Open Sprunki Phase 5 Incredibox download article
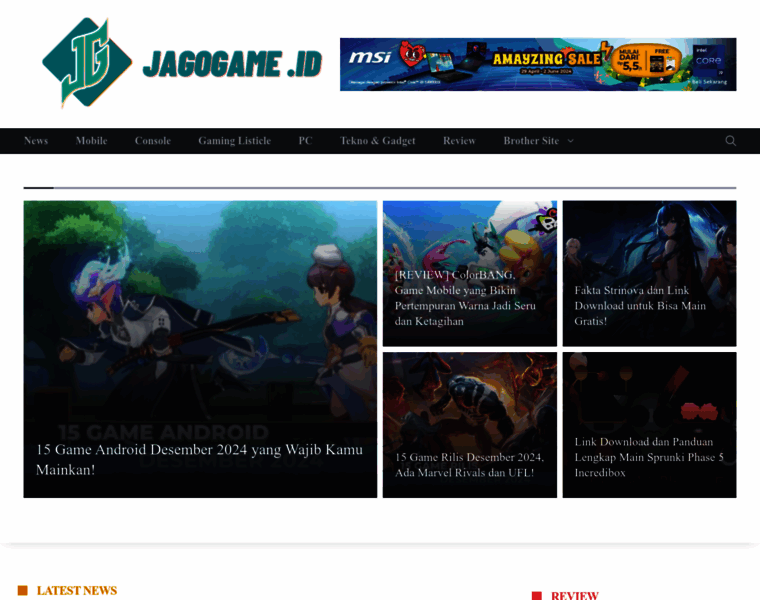760x600 pixels. (x=649, y=457)
